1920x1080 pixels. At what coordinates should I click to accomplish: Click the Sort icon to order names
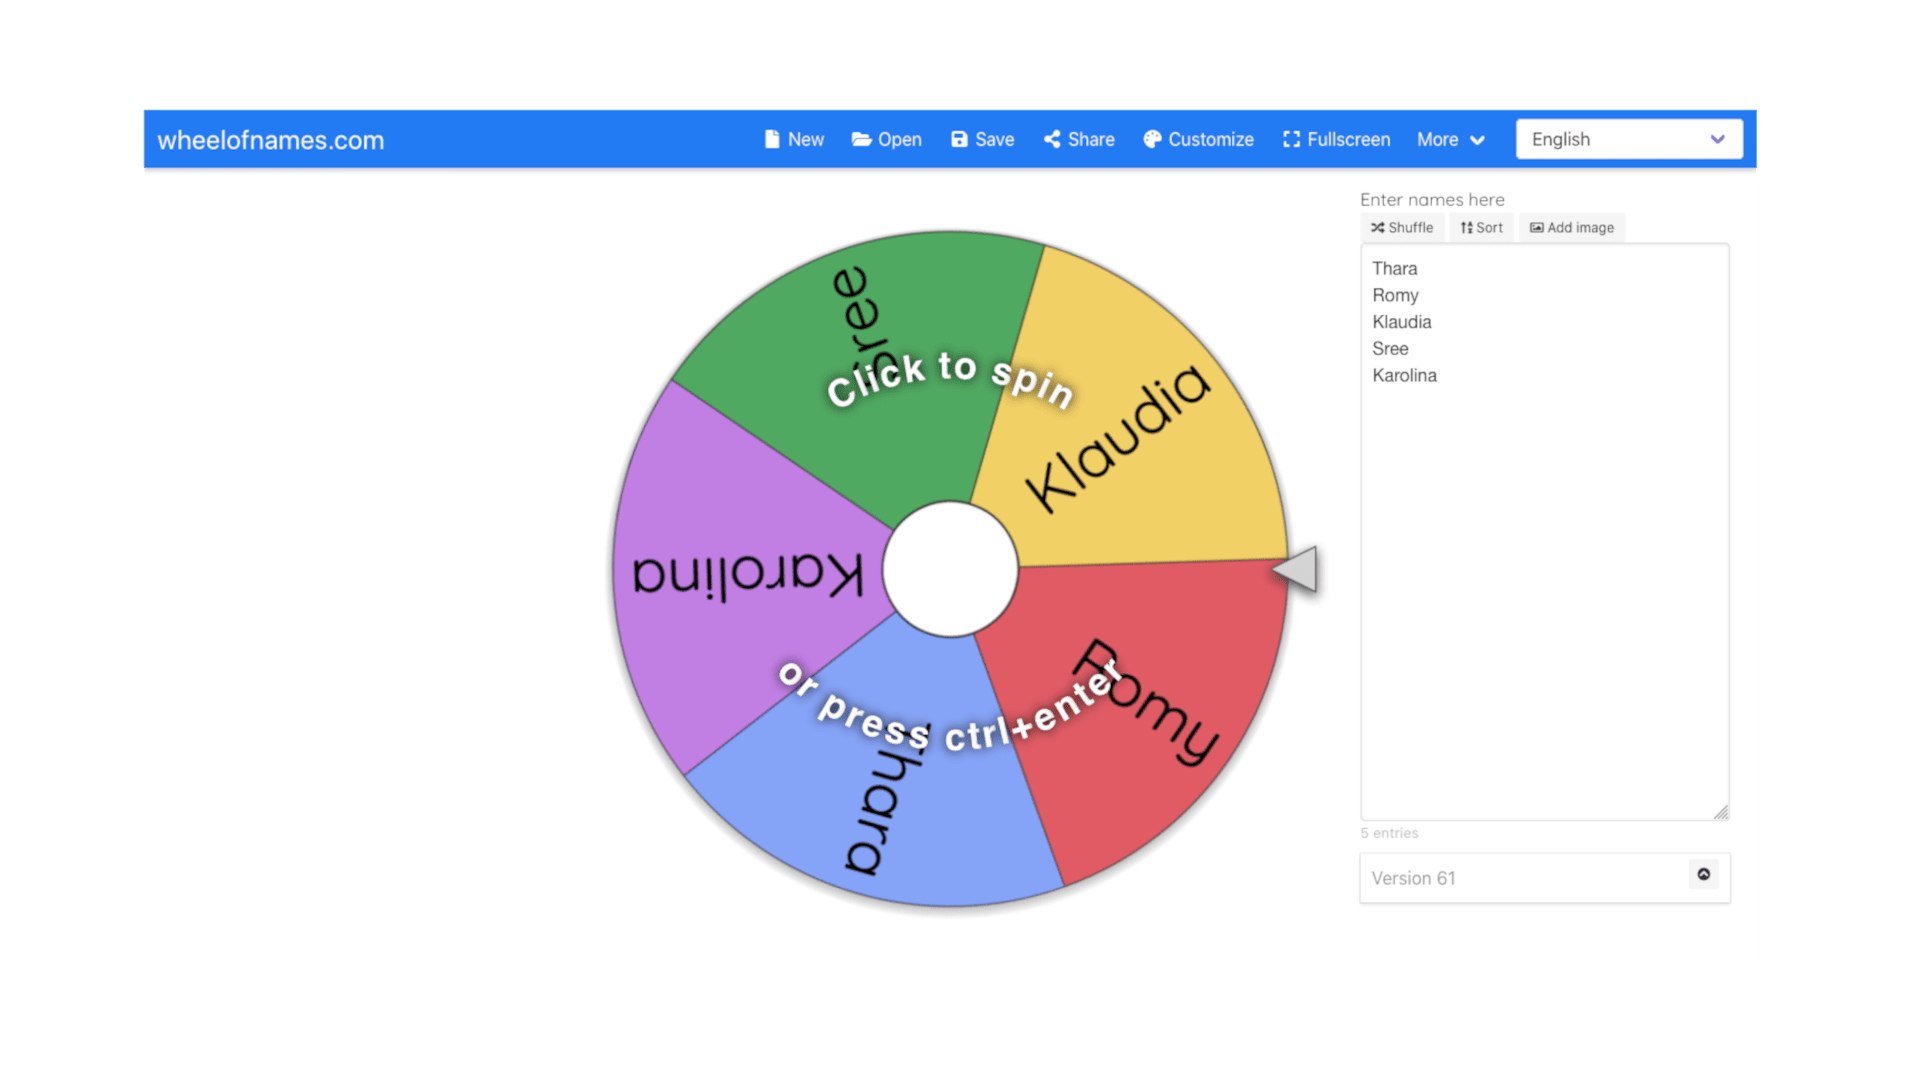[1481, 227]
